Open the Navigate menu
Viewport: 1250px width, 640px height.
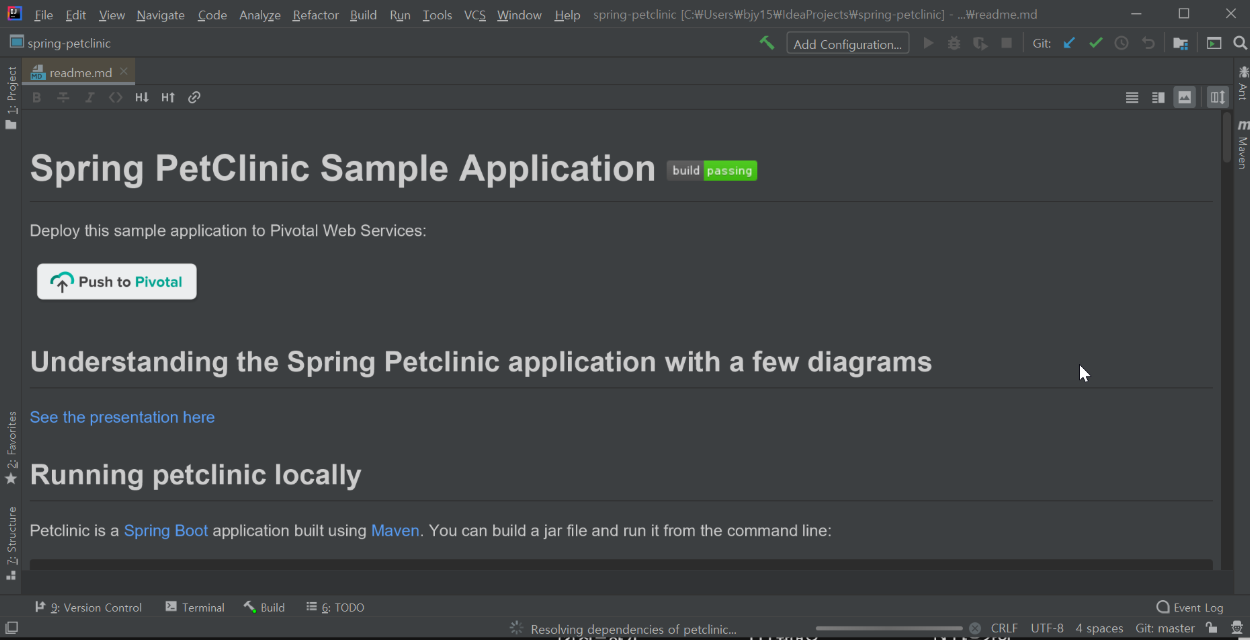(161, 15)
